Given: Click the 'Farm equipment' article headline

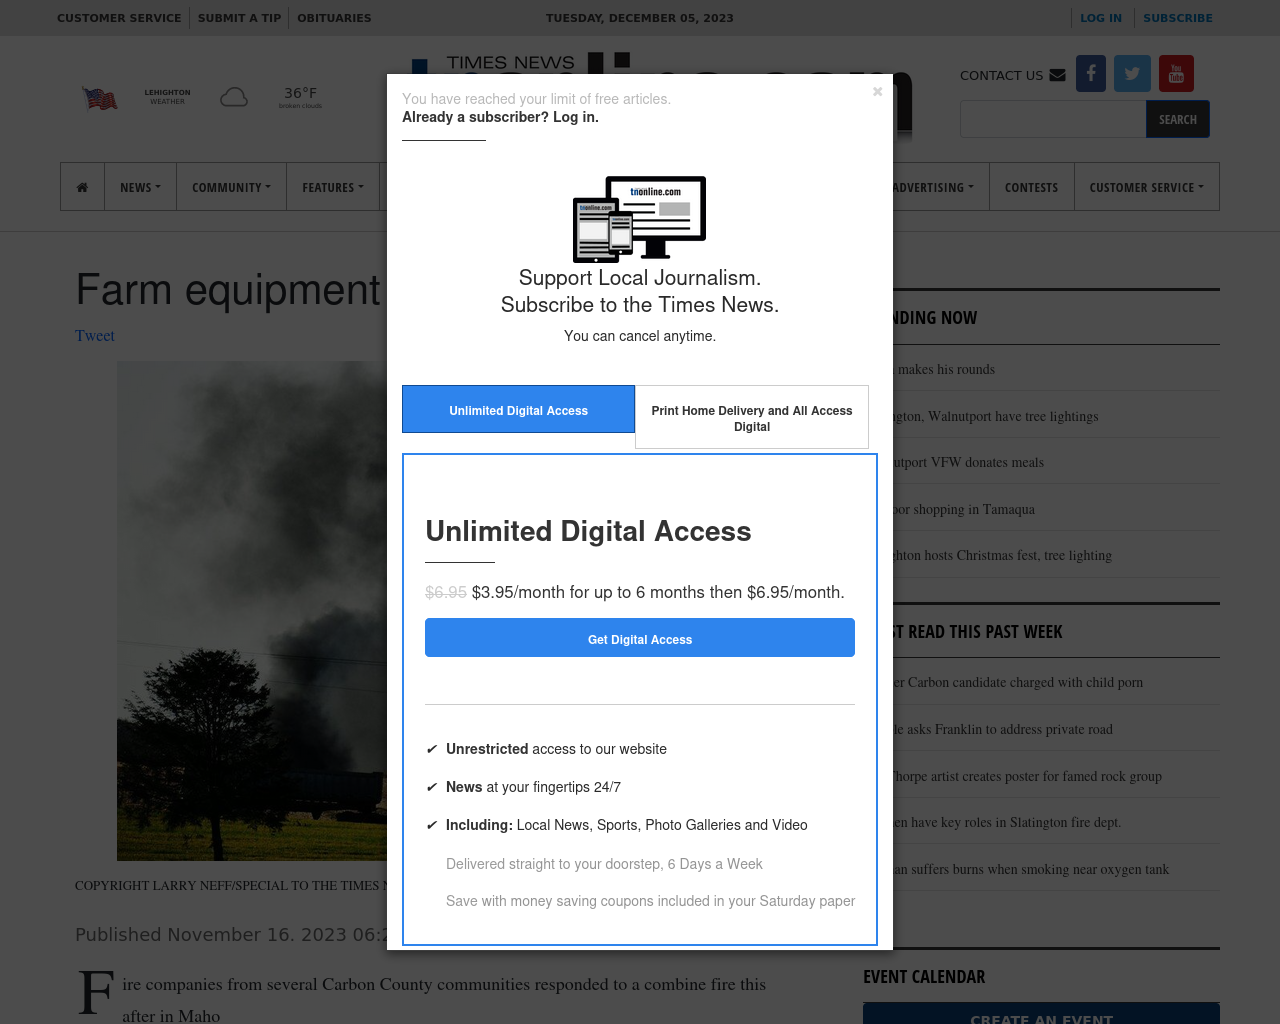Looking at the screenshot, I should (x=228, y=290).
